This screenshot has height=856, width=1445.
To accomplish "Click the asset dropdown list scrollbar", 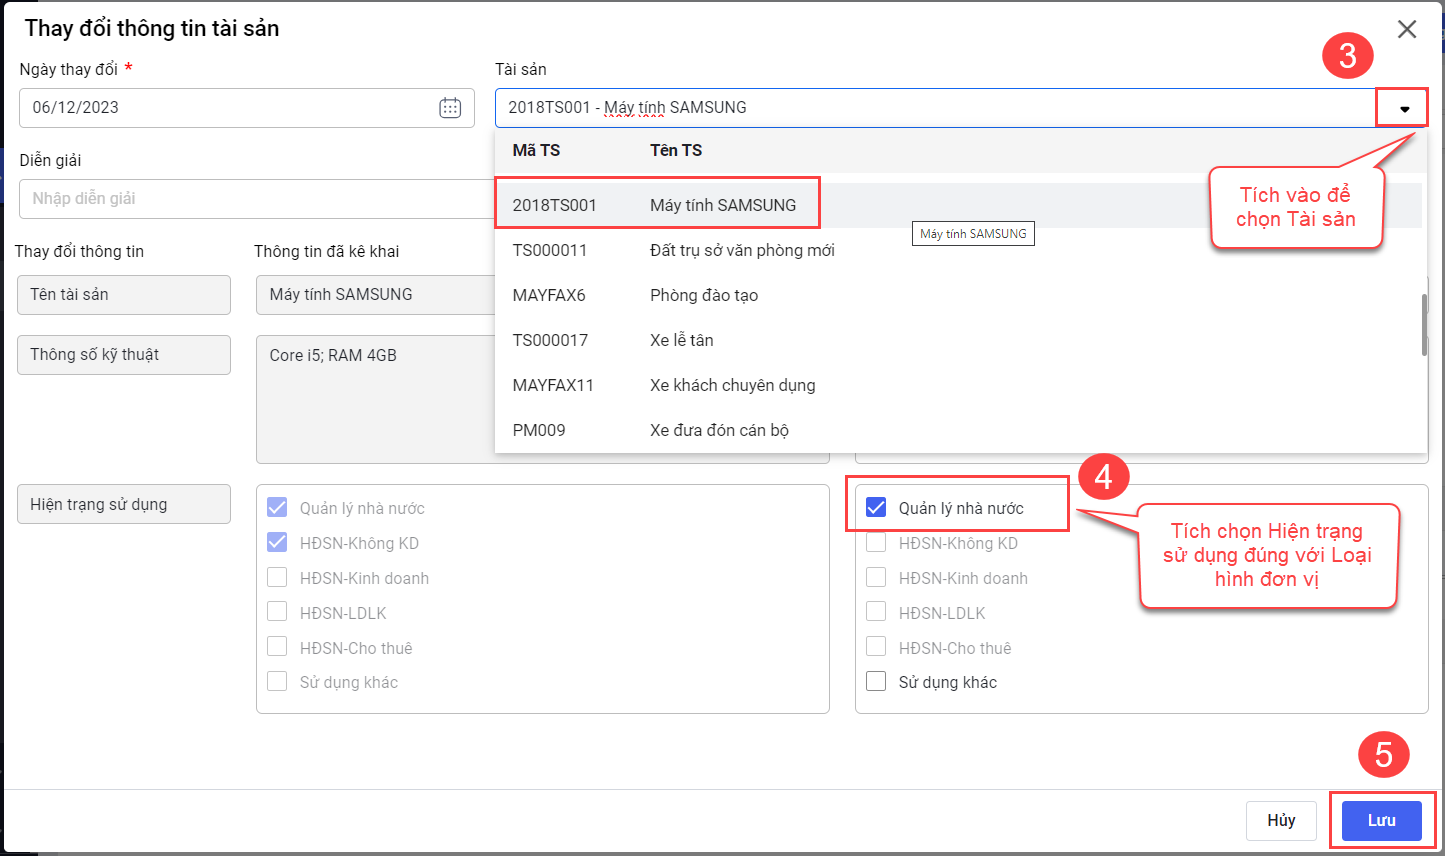I will pos(1424,325).
